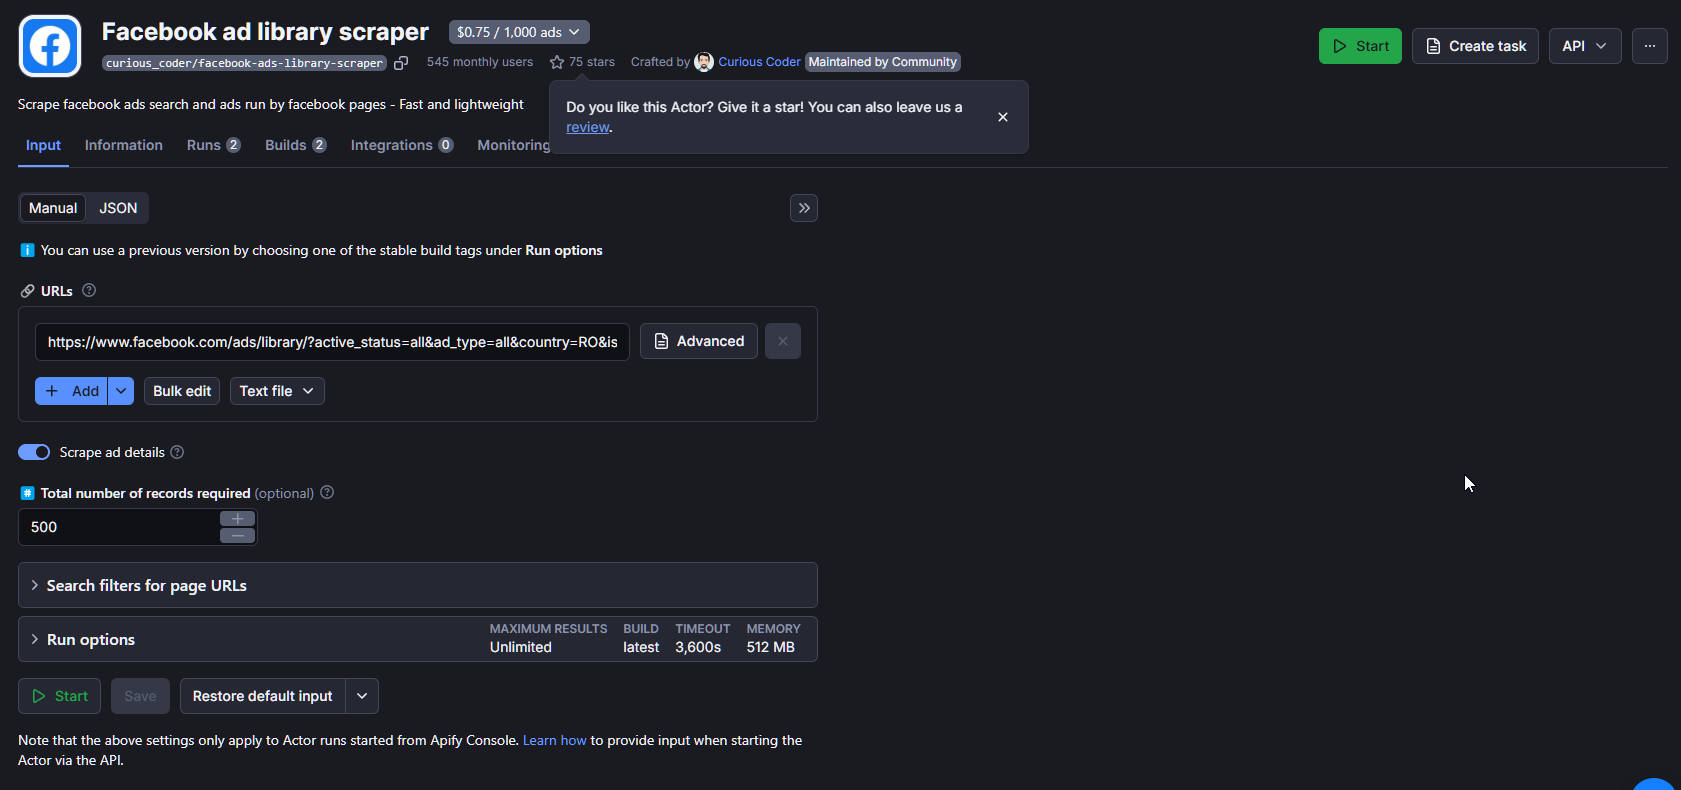Open the URLs help tooltip icon
The image size is (1681, 790).
[x=89, y=290]
